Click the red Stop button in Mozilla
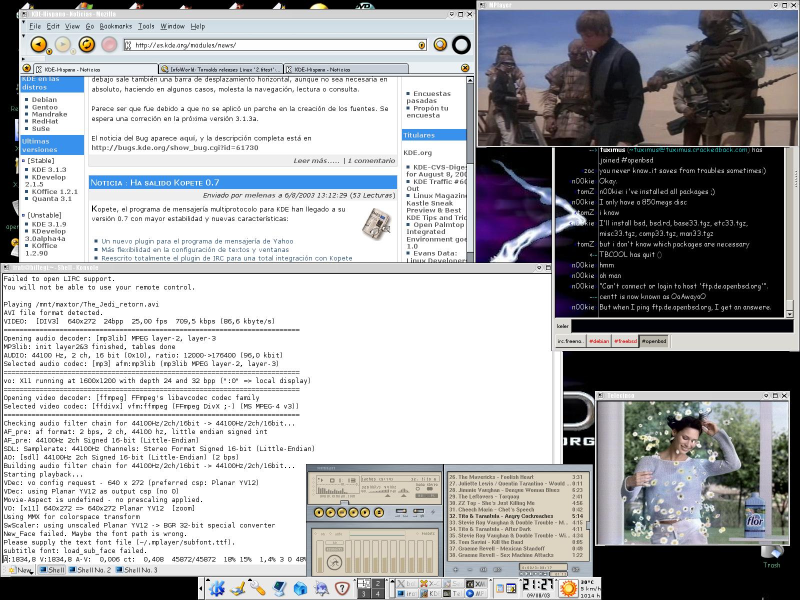The height and width of the screenshot is (600, 800). pos(109,45)
